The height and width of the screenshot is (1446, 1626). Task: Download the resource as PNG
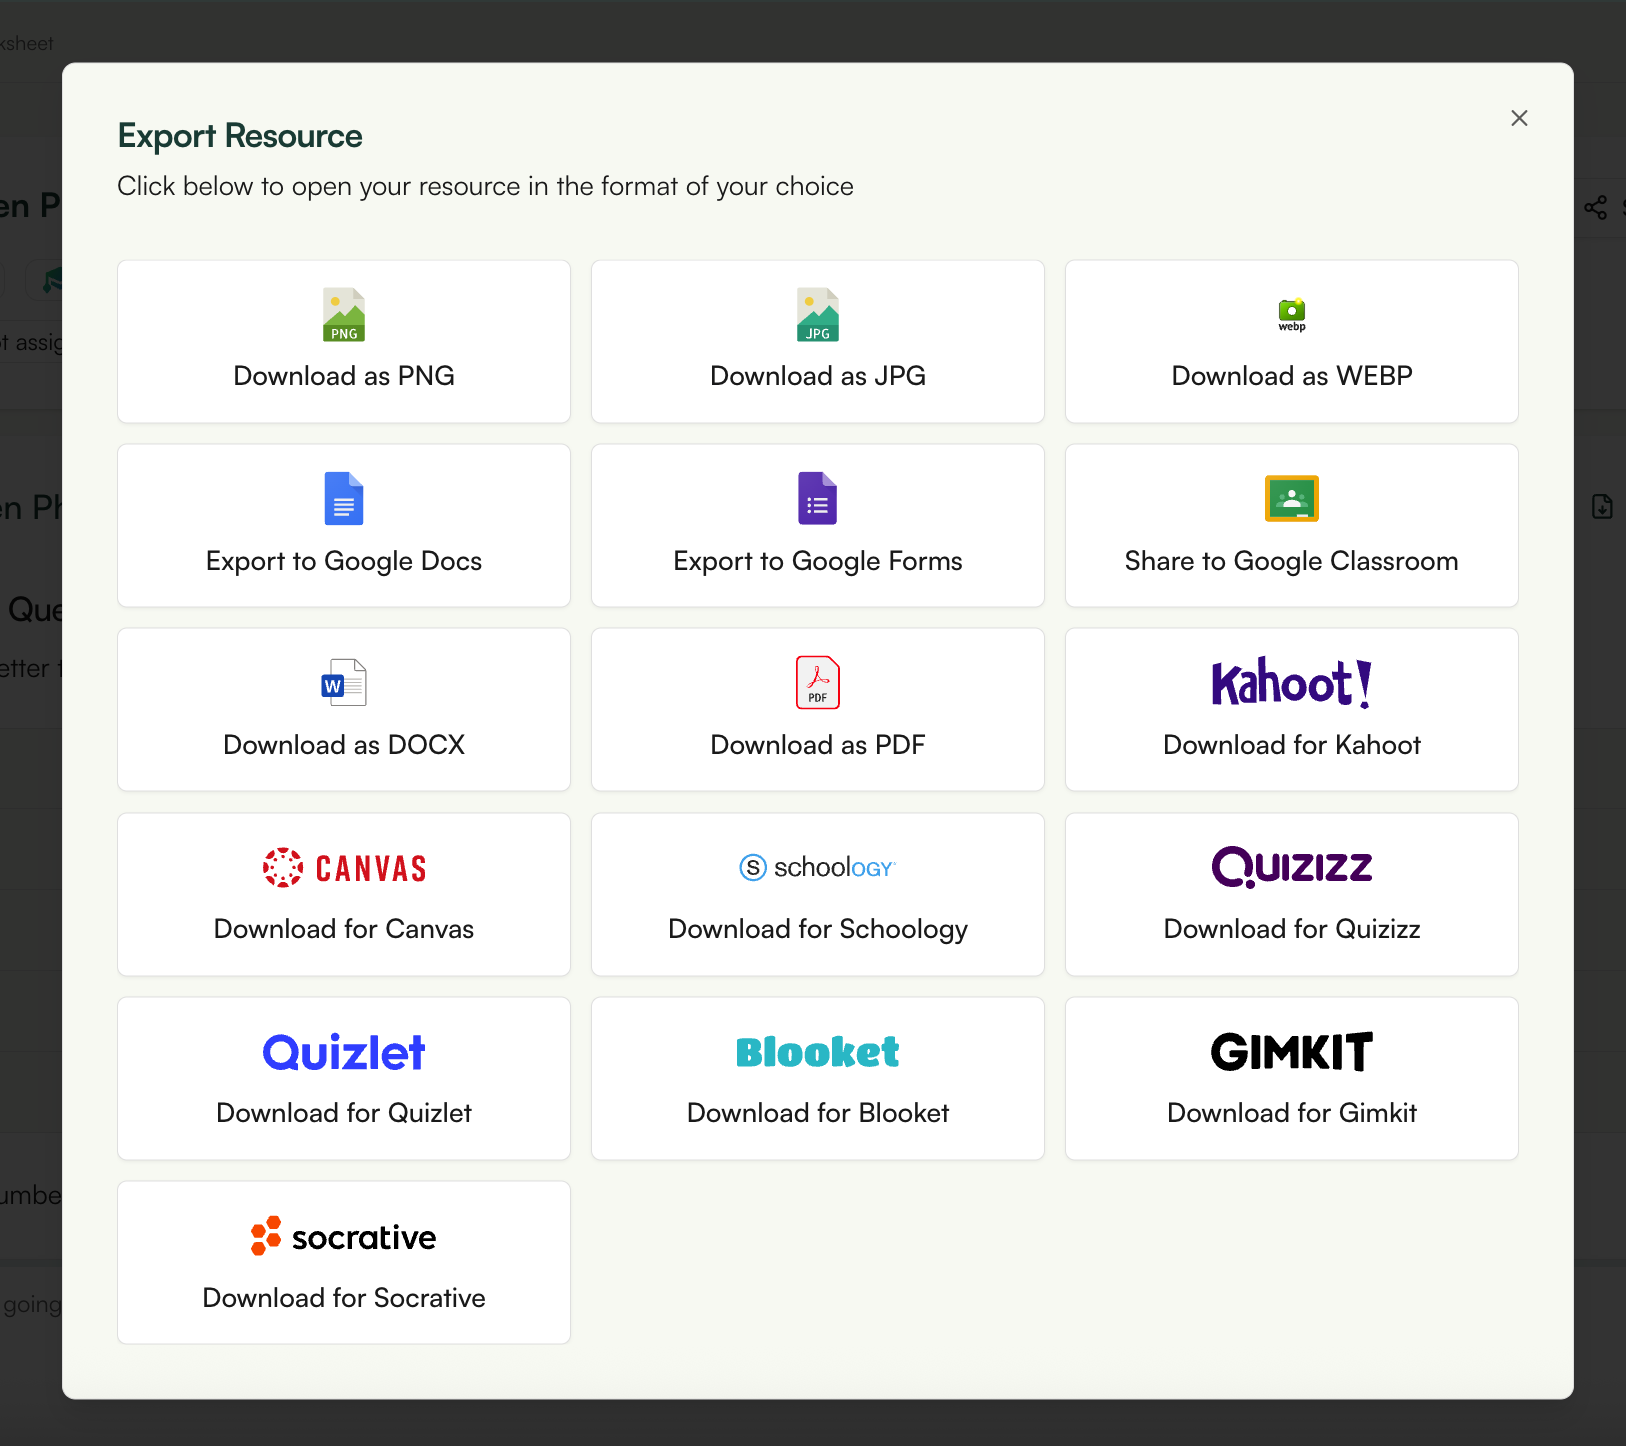tap(343, 341)
